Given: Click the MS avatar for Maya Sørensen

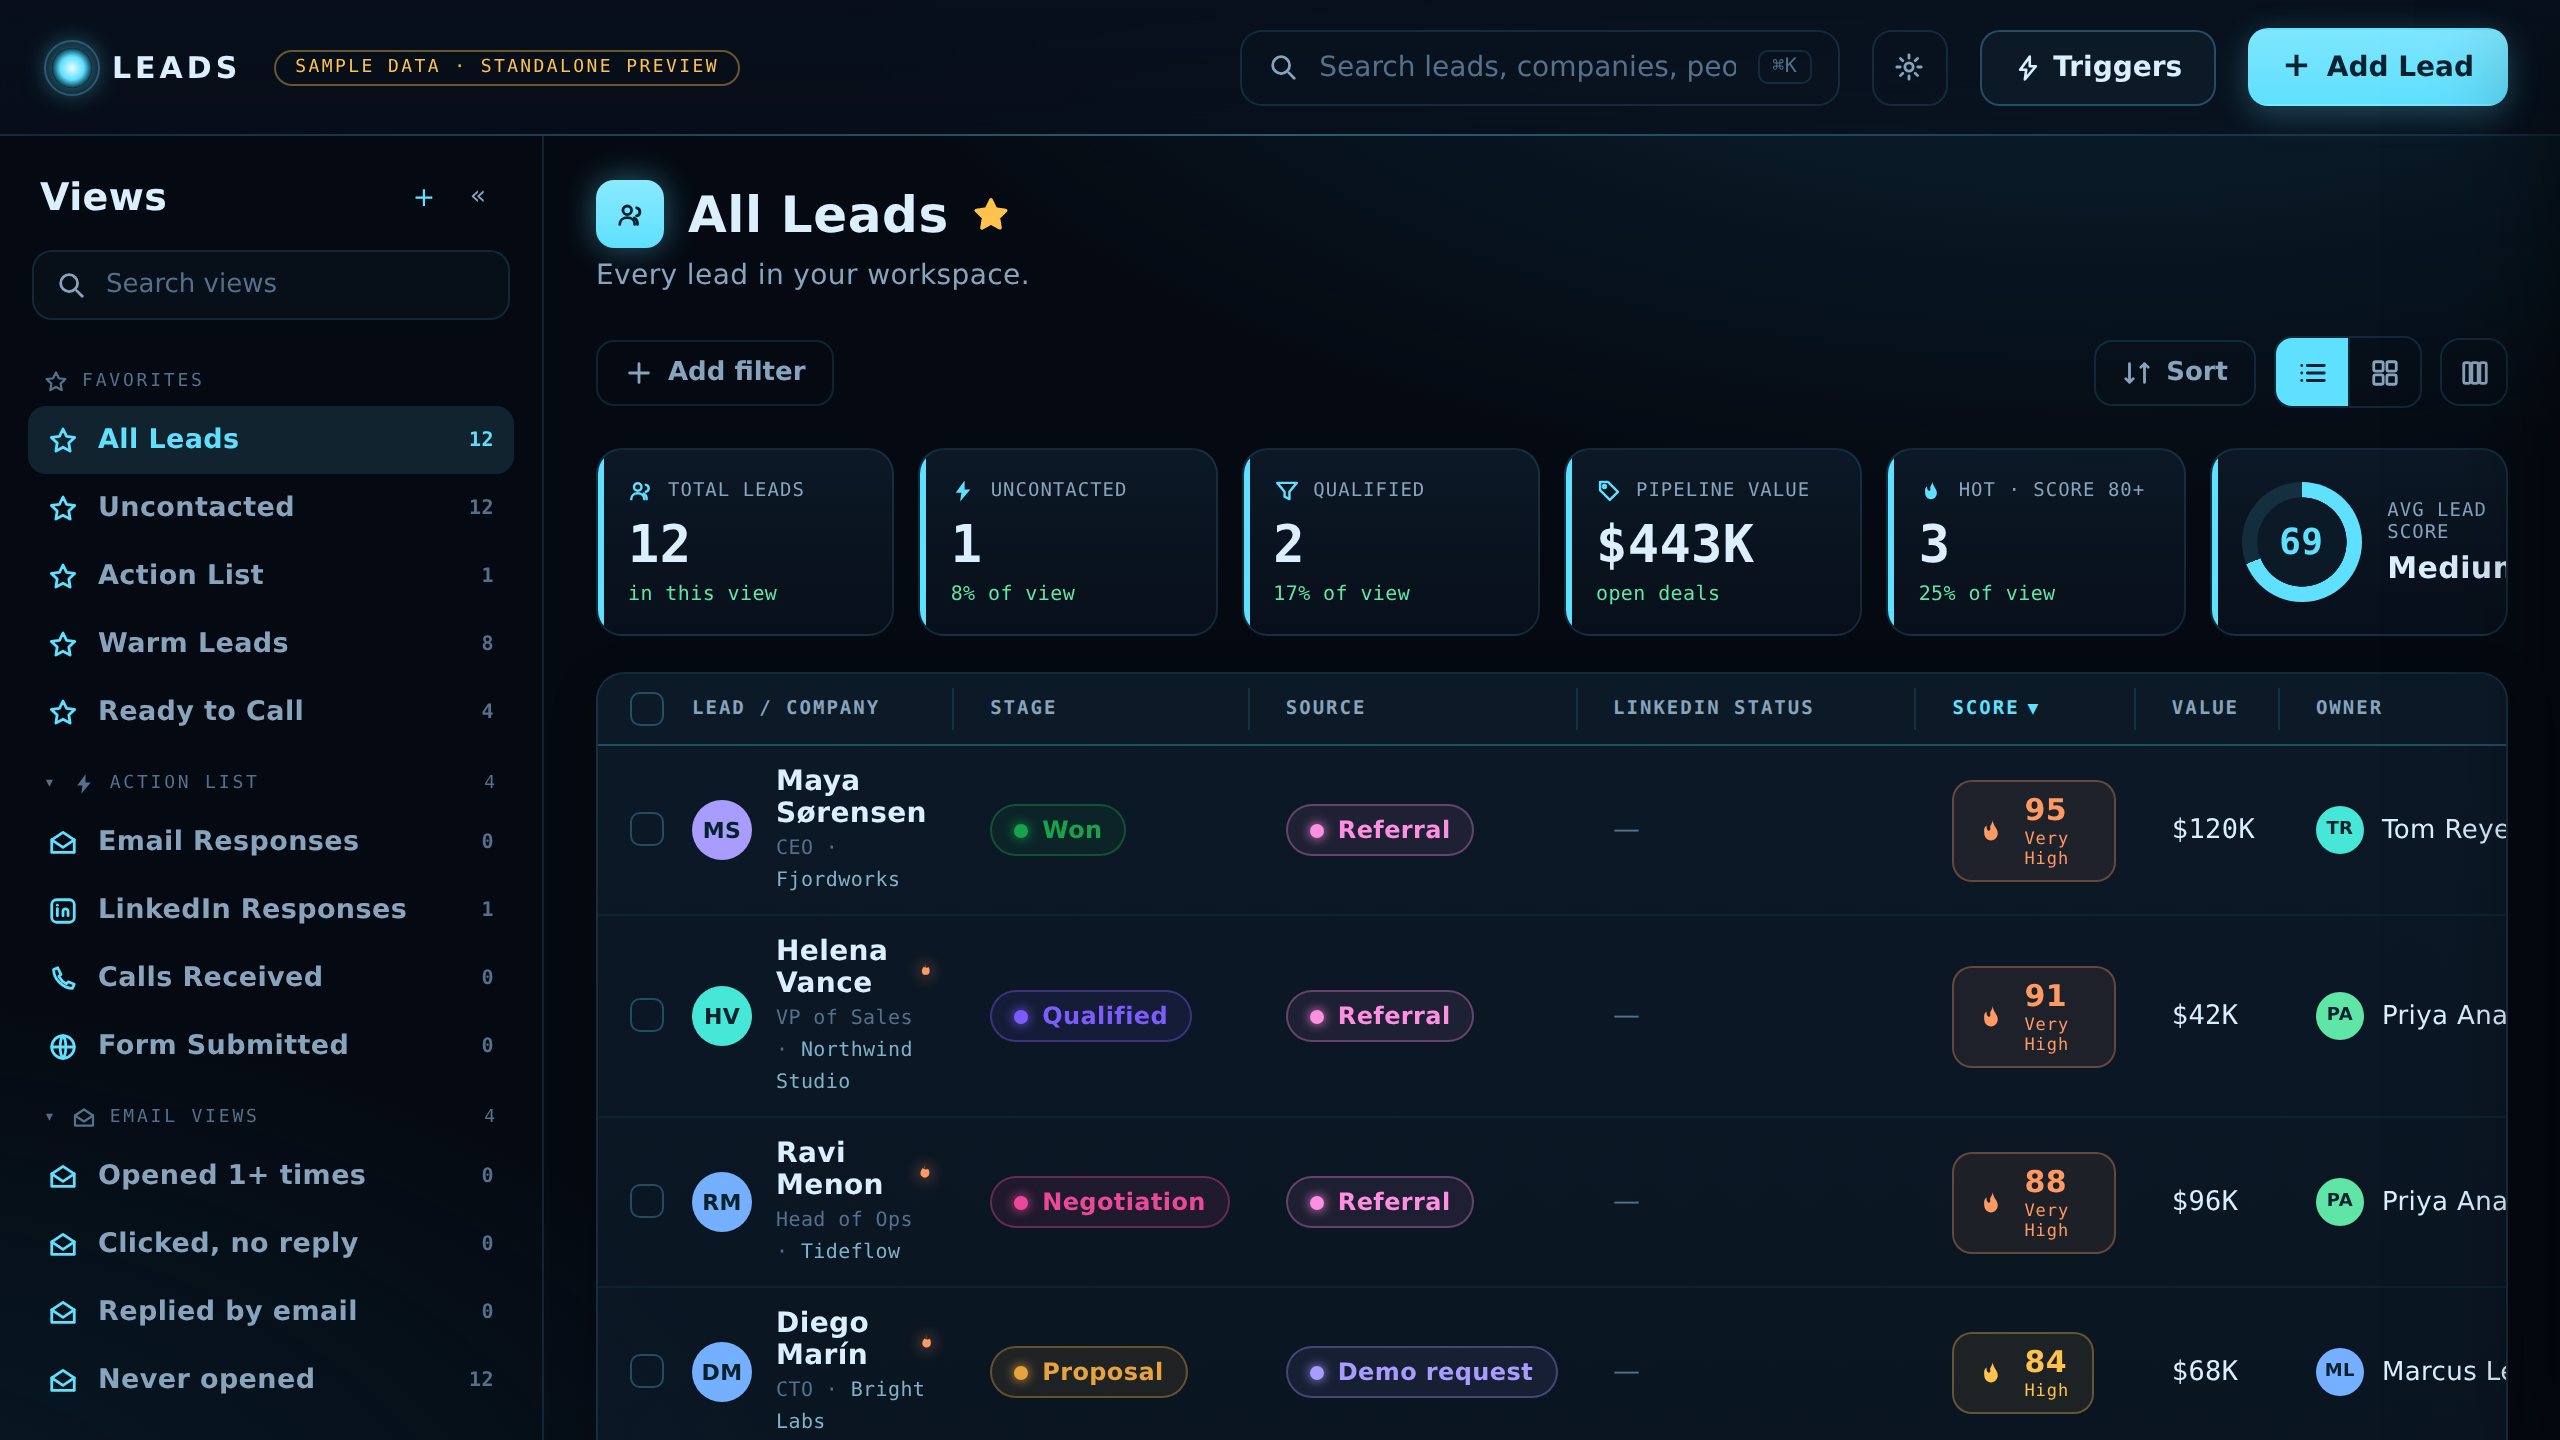Looking at the screenshot, I should (722, 830).
